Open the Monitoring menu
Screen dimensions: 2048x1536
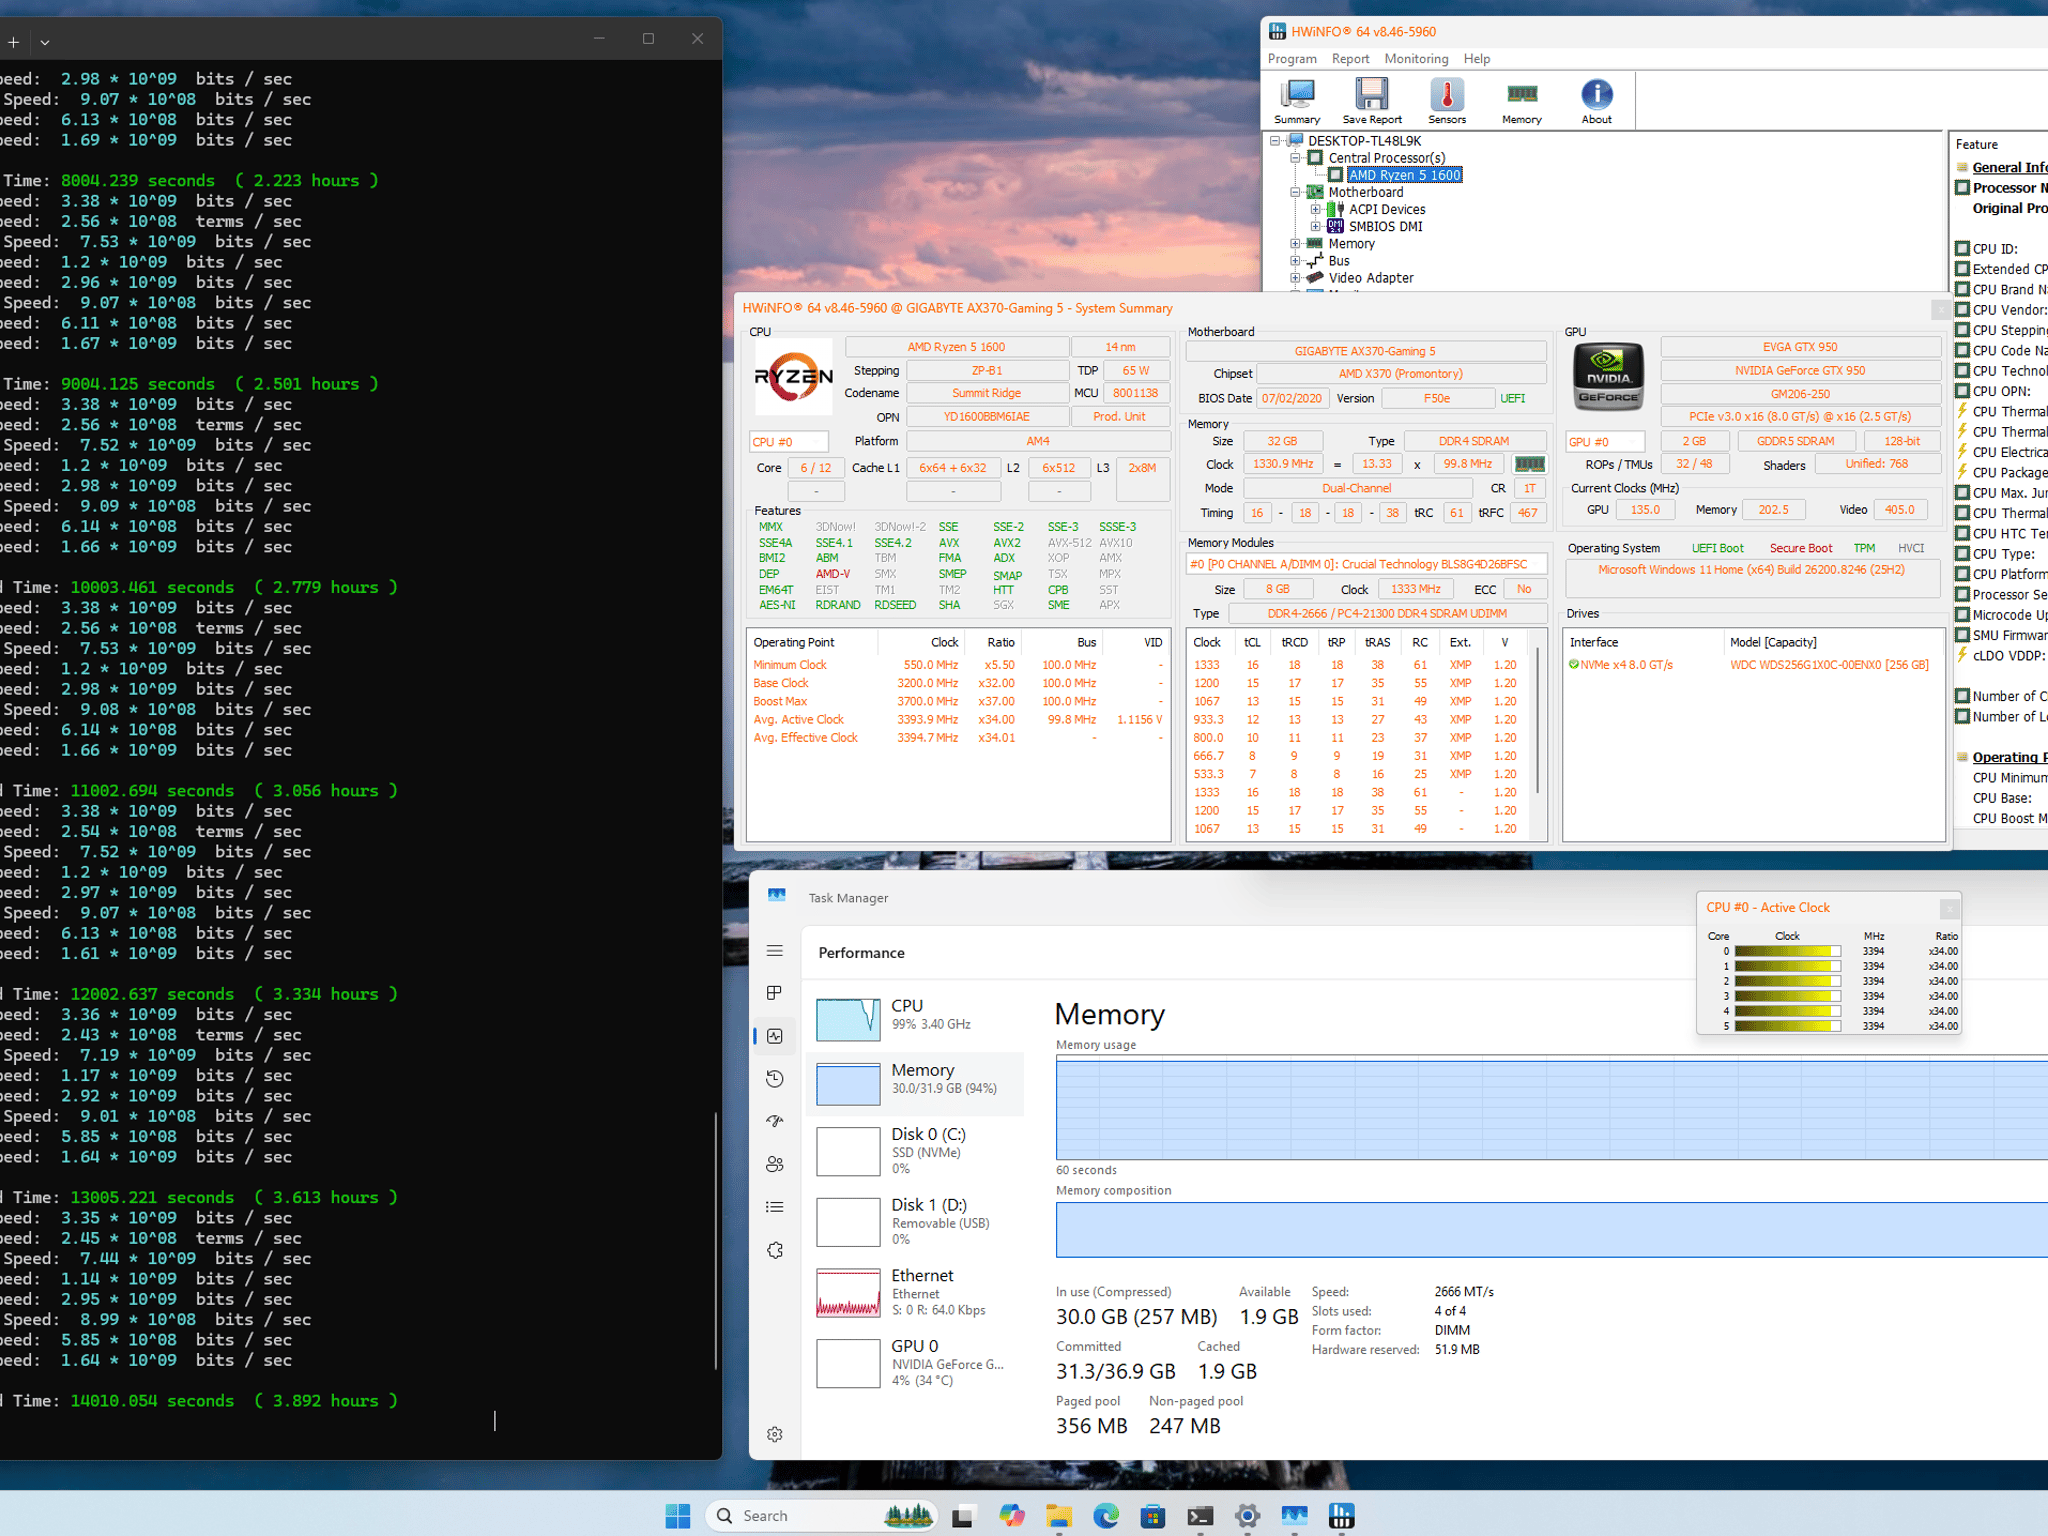coord(1416,59)
